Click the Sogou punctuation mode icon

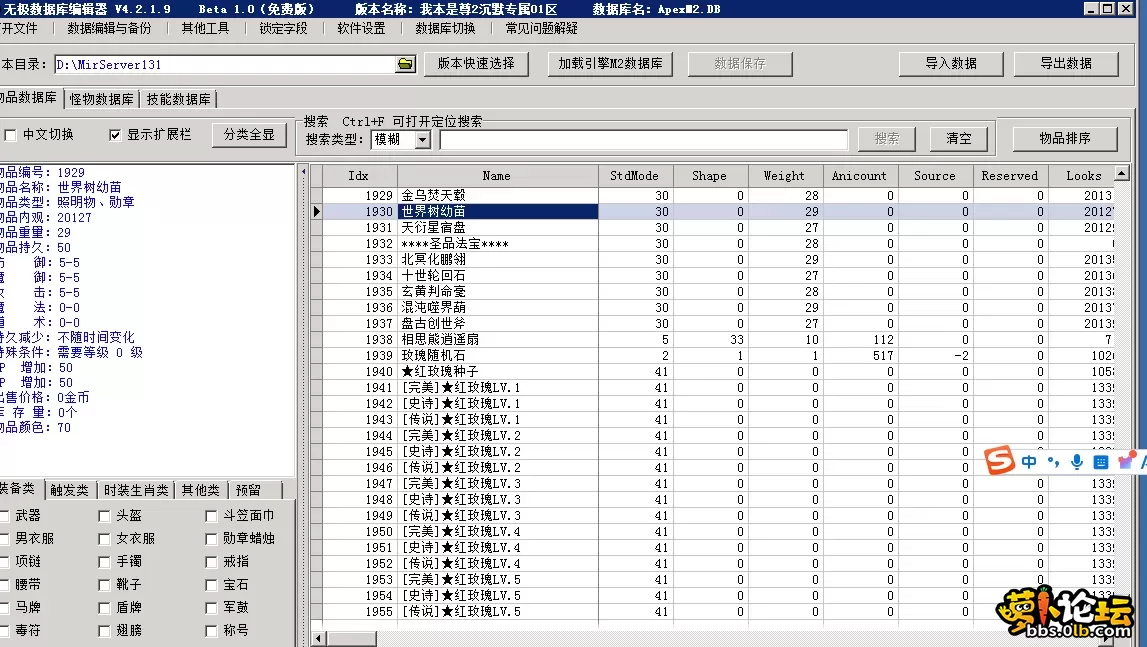[1053, 462]
